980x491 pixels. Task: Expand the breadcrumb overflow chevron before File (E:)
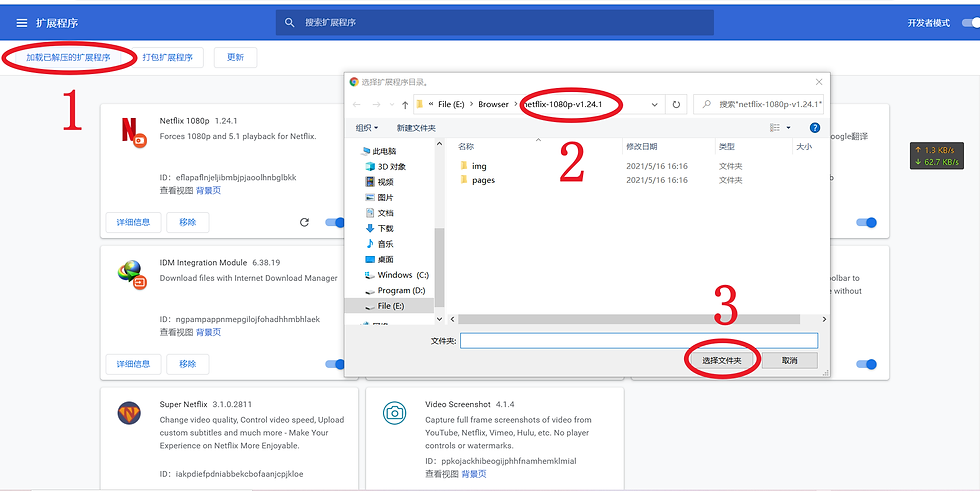(431, 104)
